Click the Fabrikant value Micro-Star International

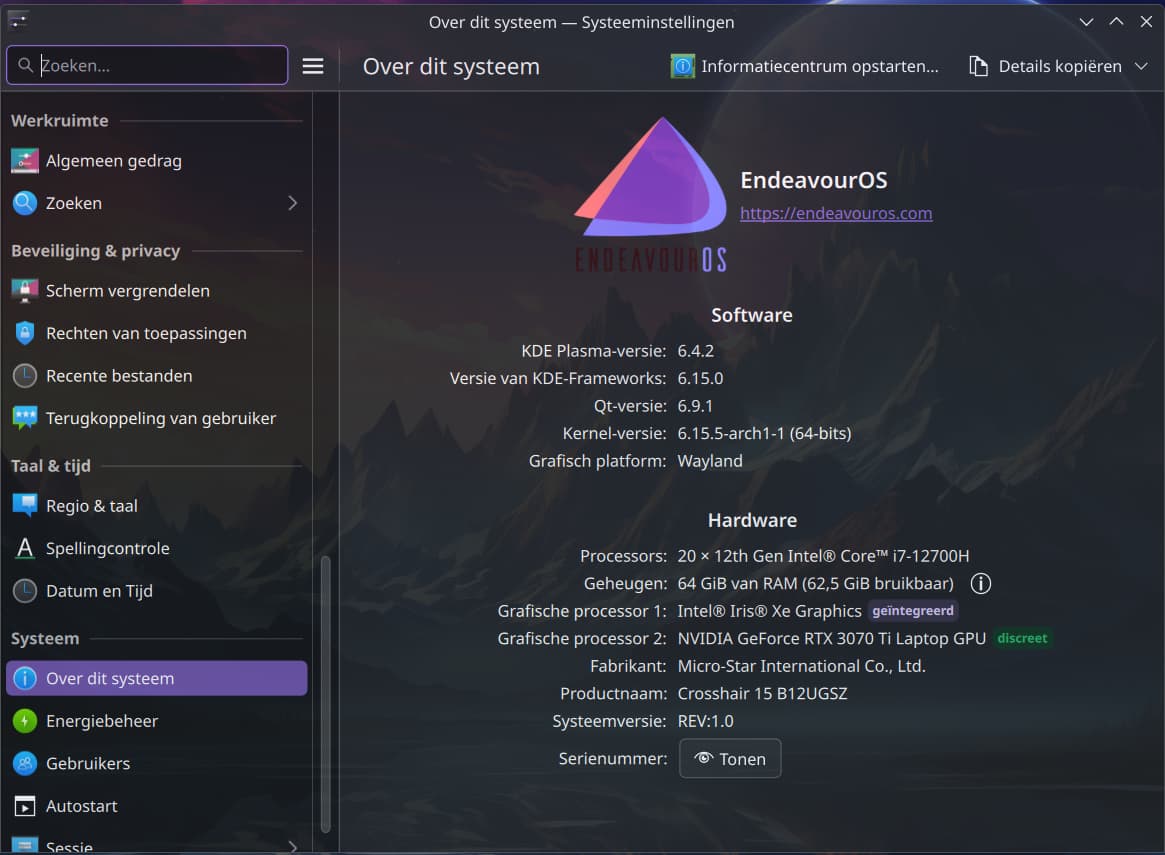point(801,666)
